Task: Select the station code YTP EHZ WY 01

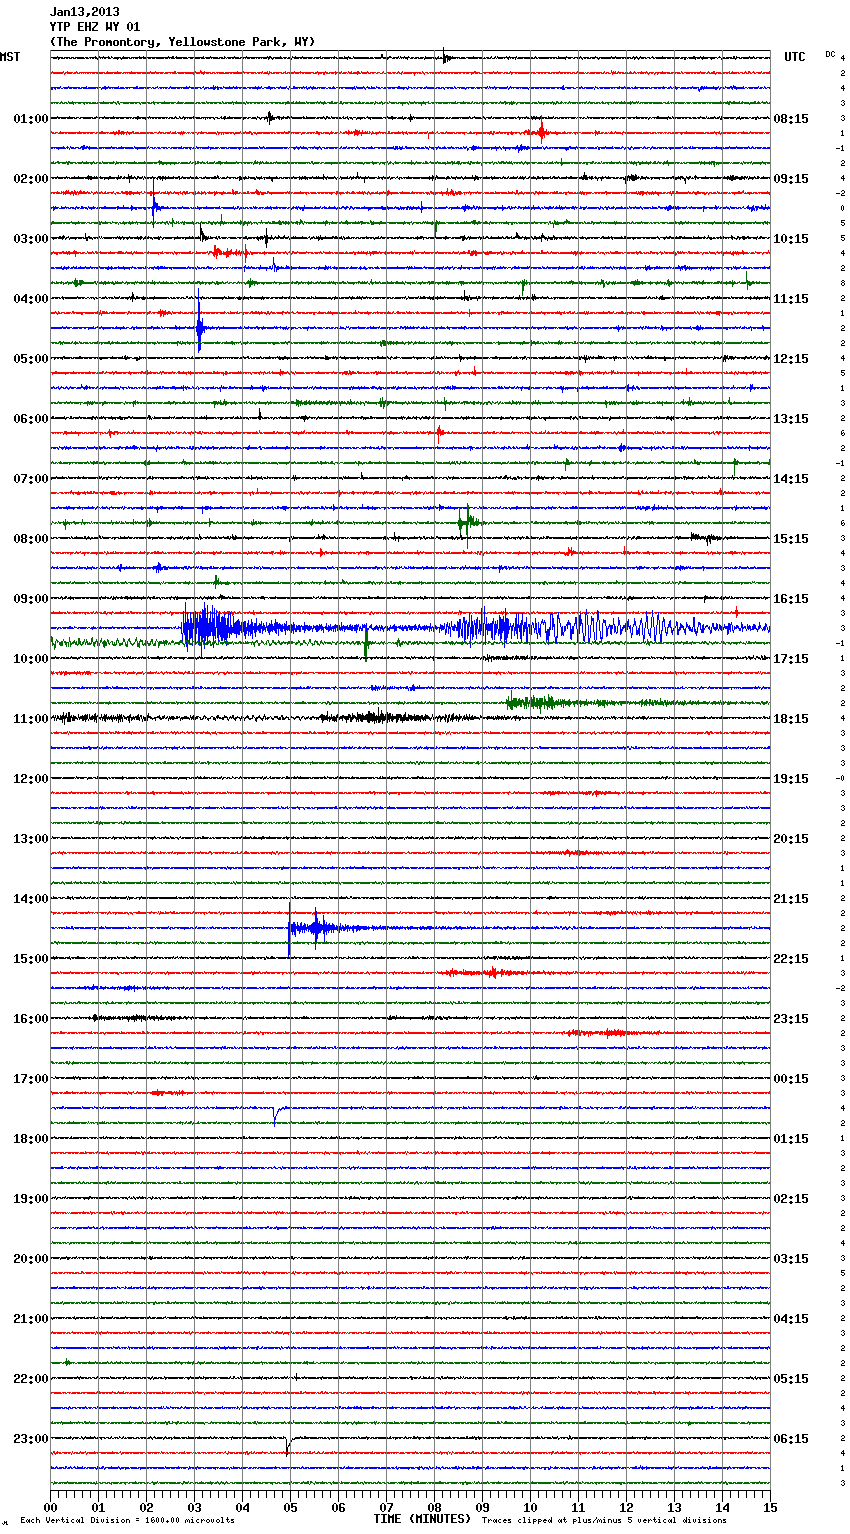Action: point(95,27)
